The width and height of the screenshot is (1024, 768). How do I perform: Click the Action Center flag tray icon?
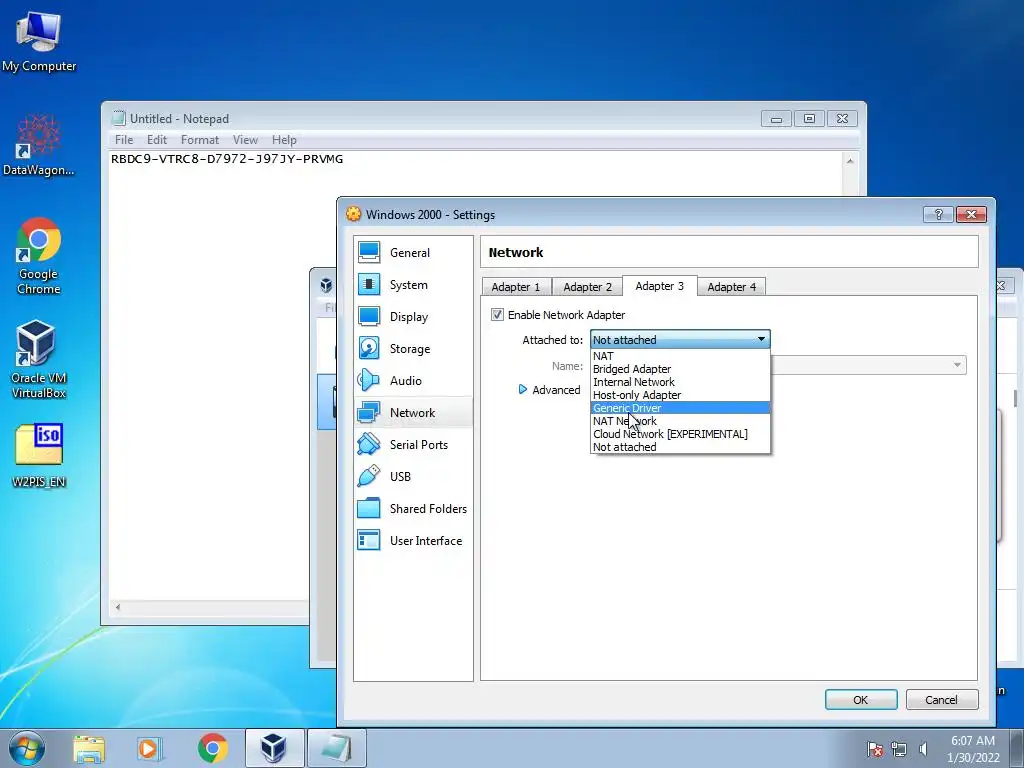point(874,749)
